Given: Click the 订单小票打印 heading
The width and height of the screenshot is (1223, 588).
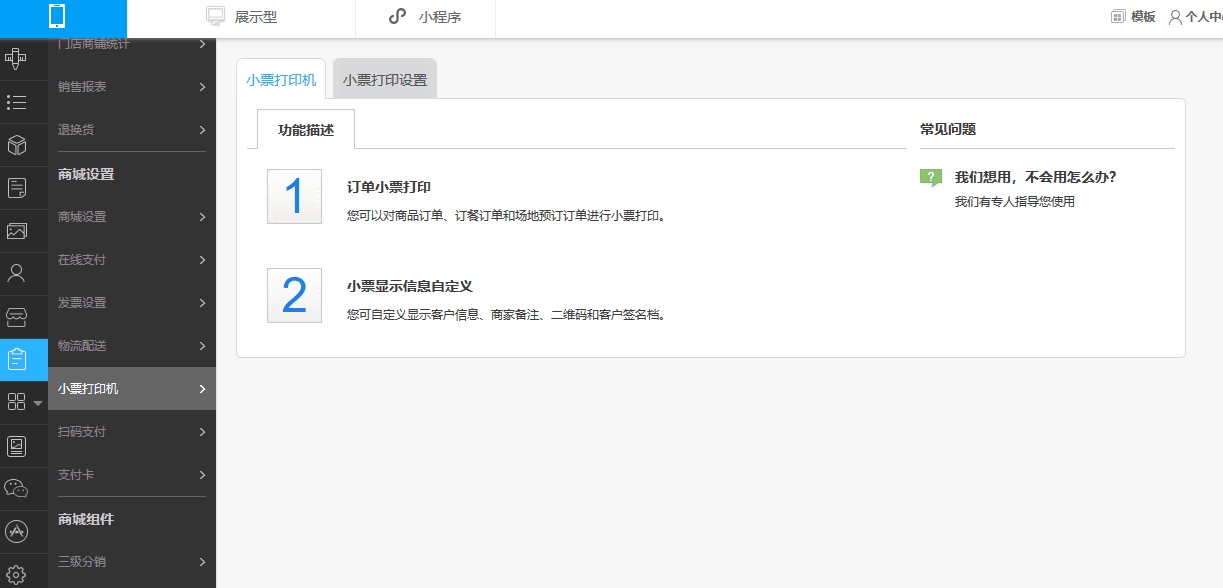Looking at the screenshot, I should (x=389, y=187).
